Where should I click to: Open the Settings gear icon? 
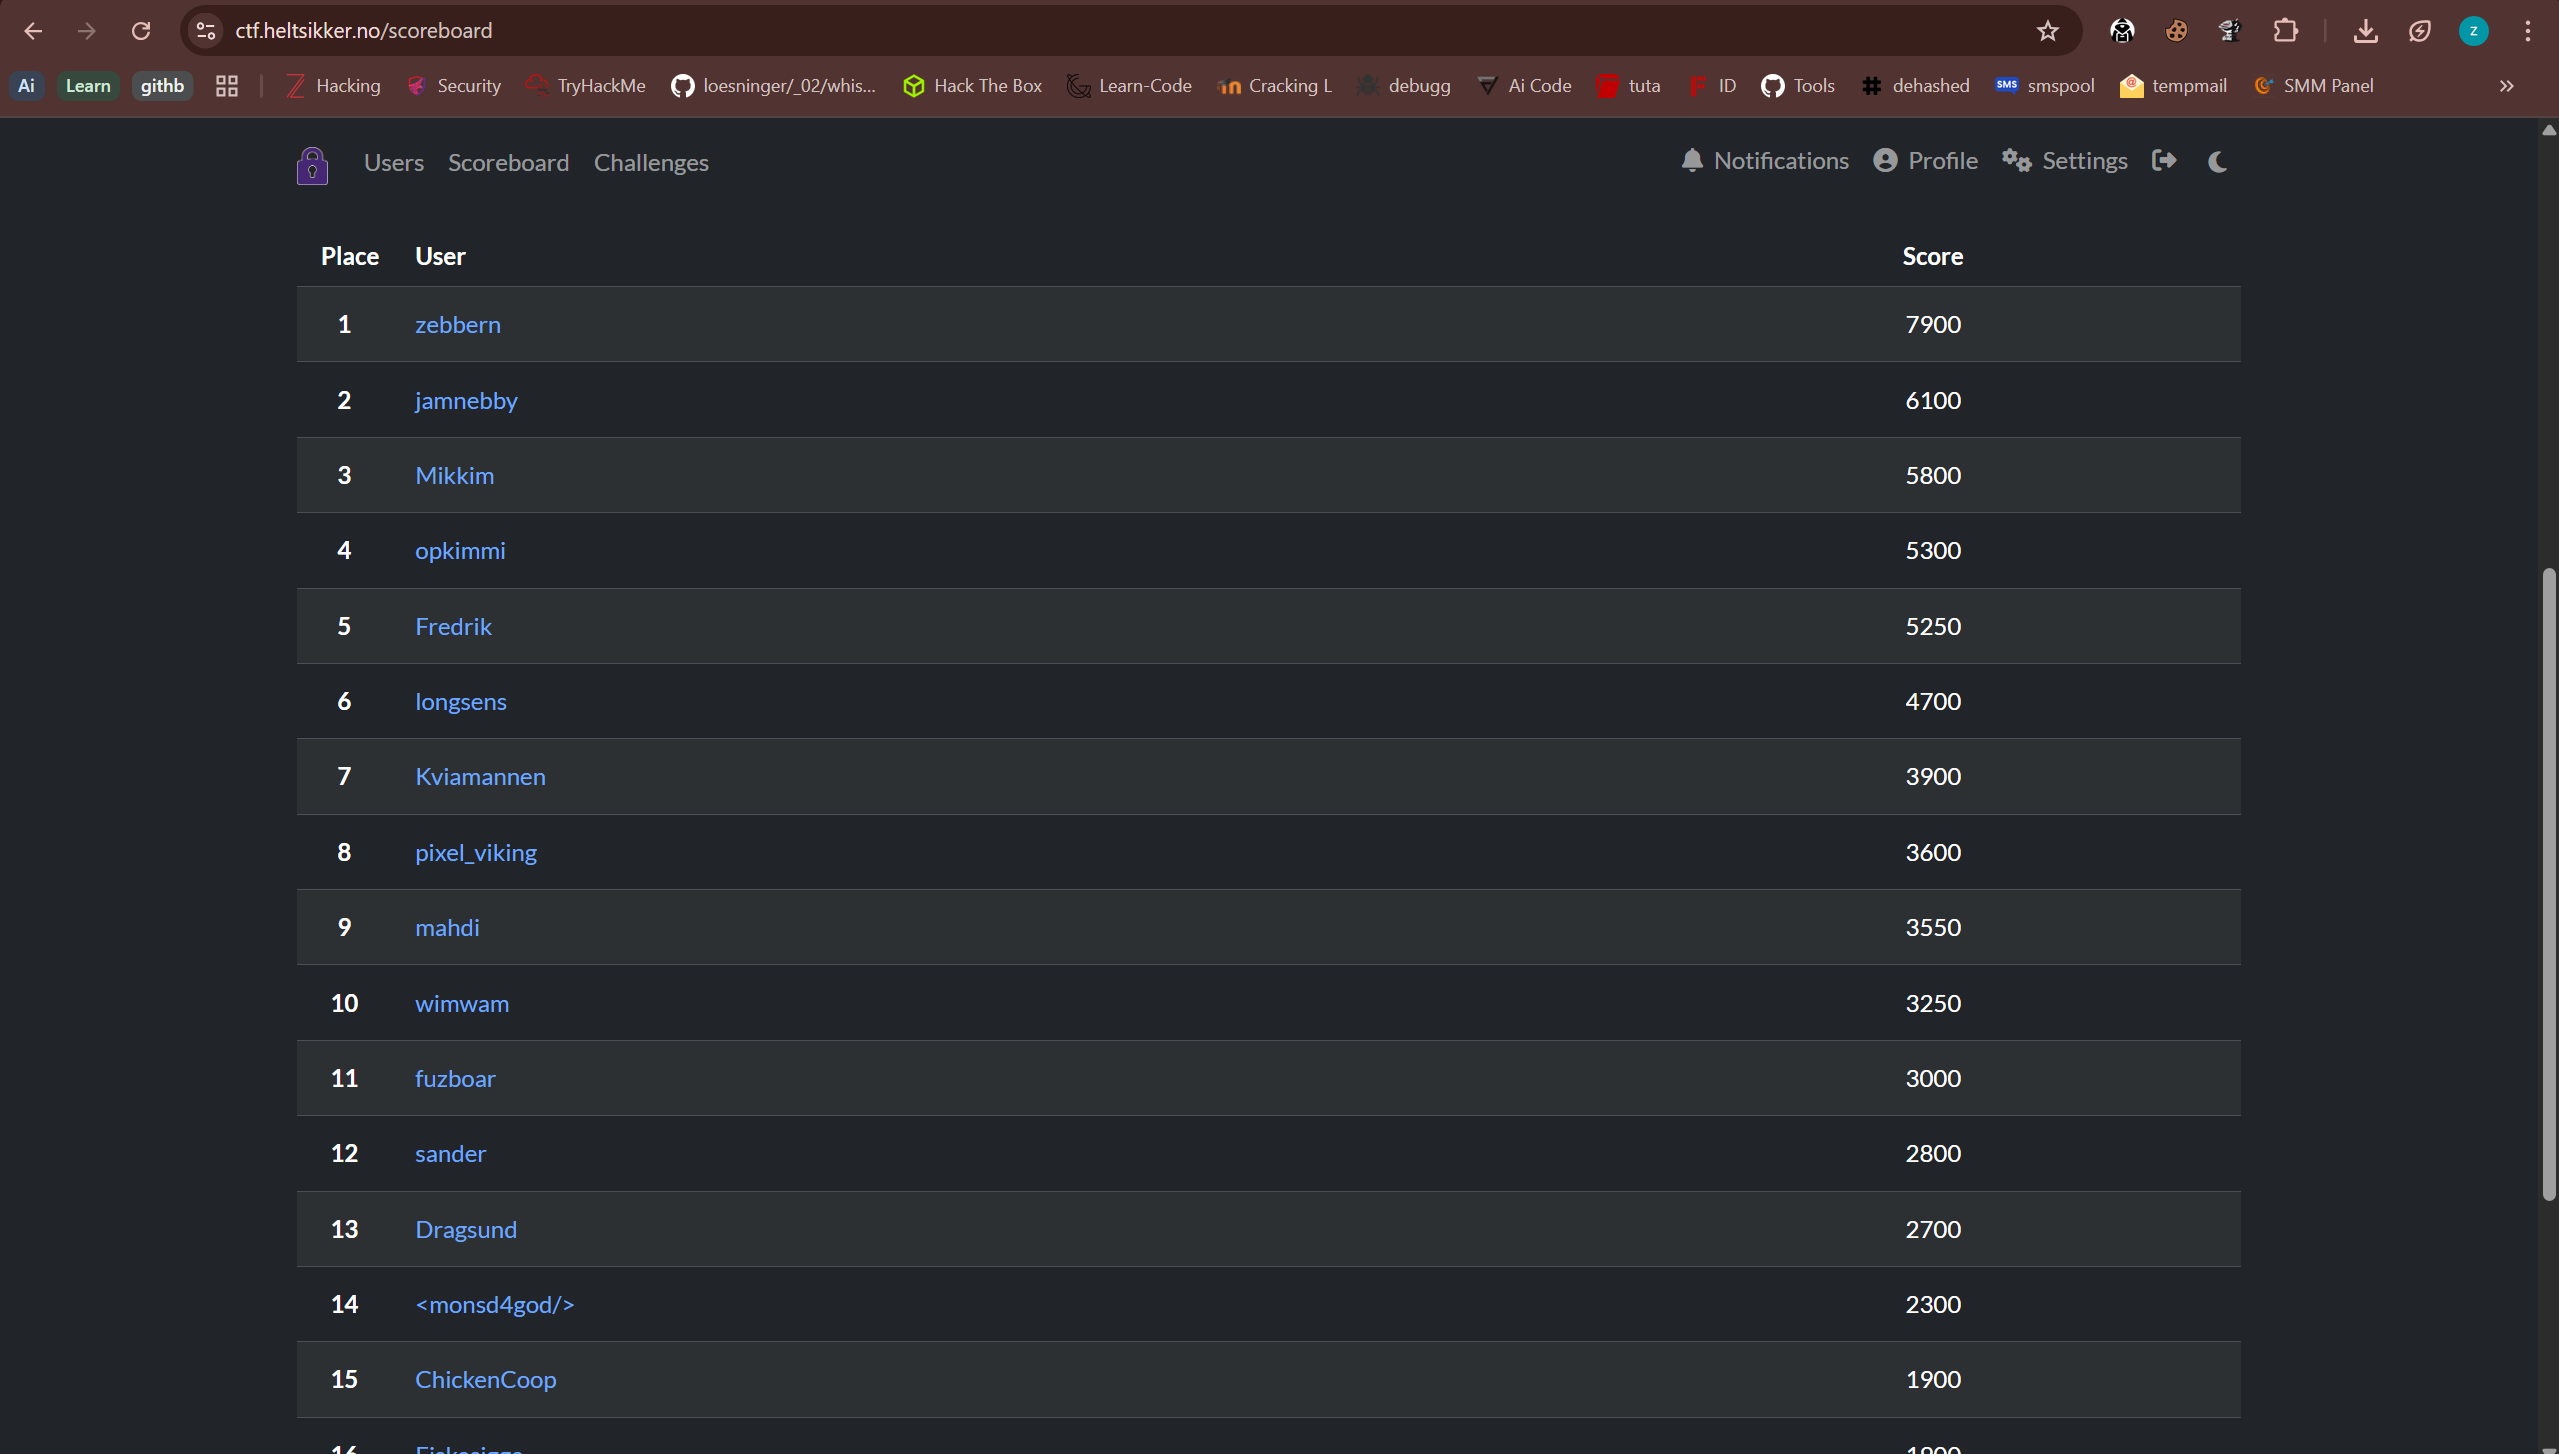pos(2017,160)
